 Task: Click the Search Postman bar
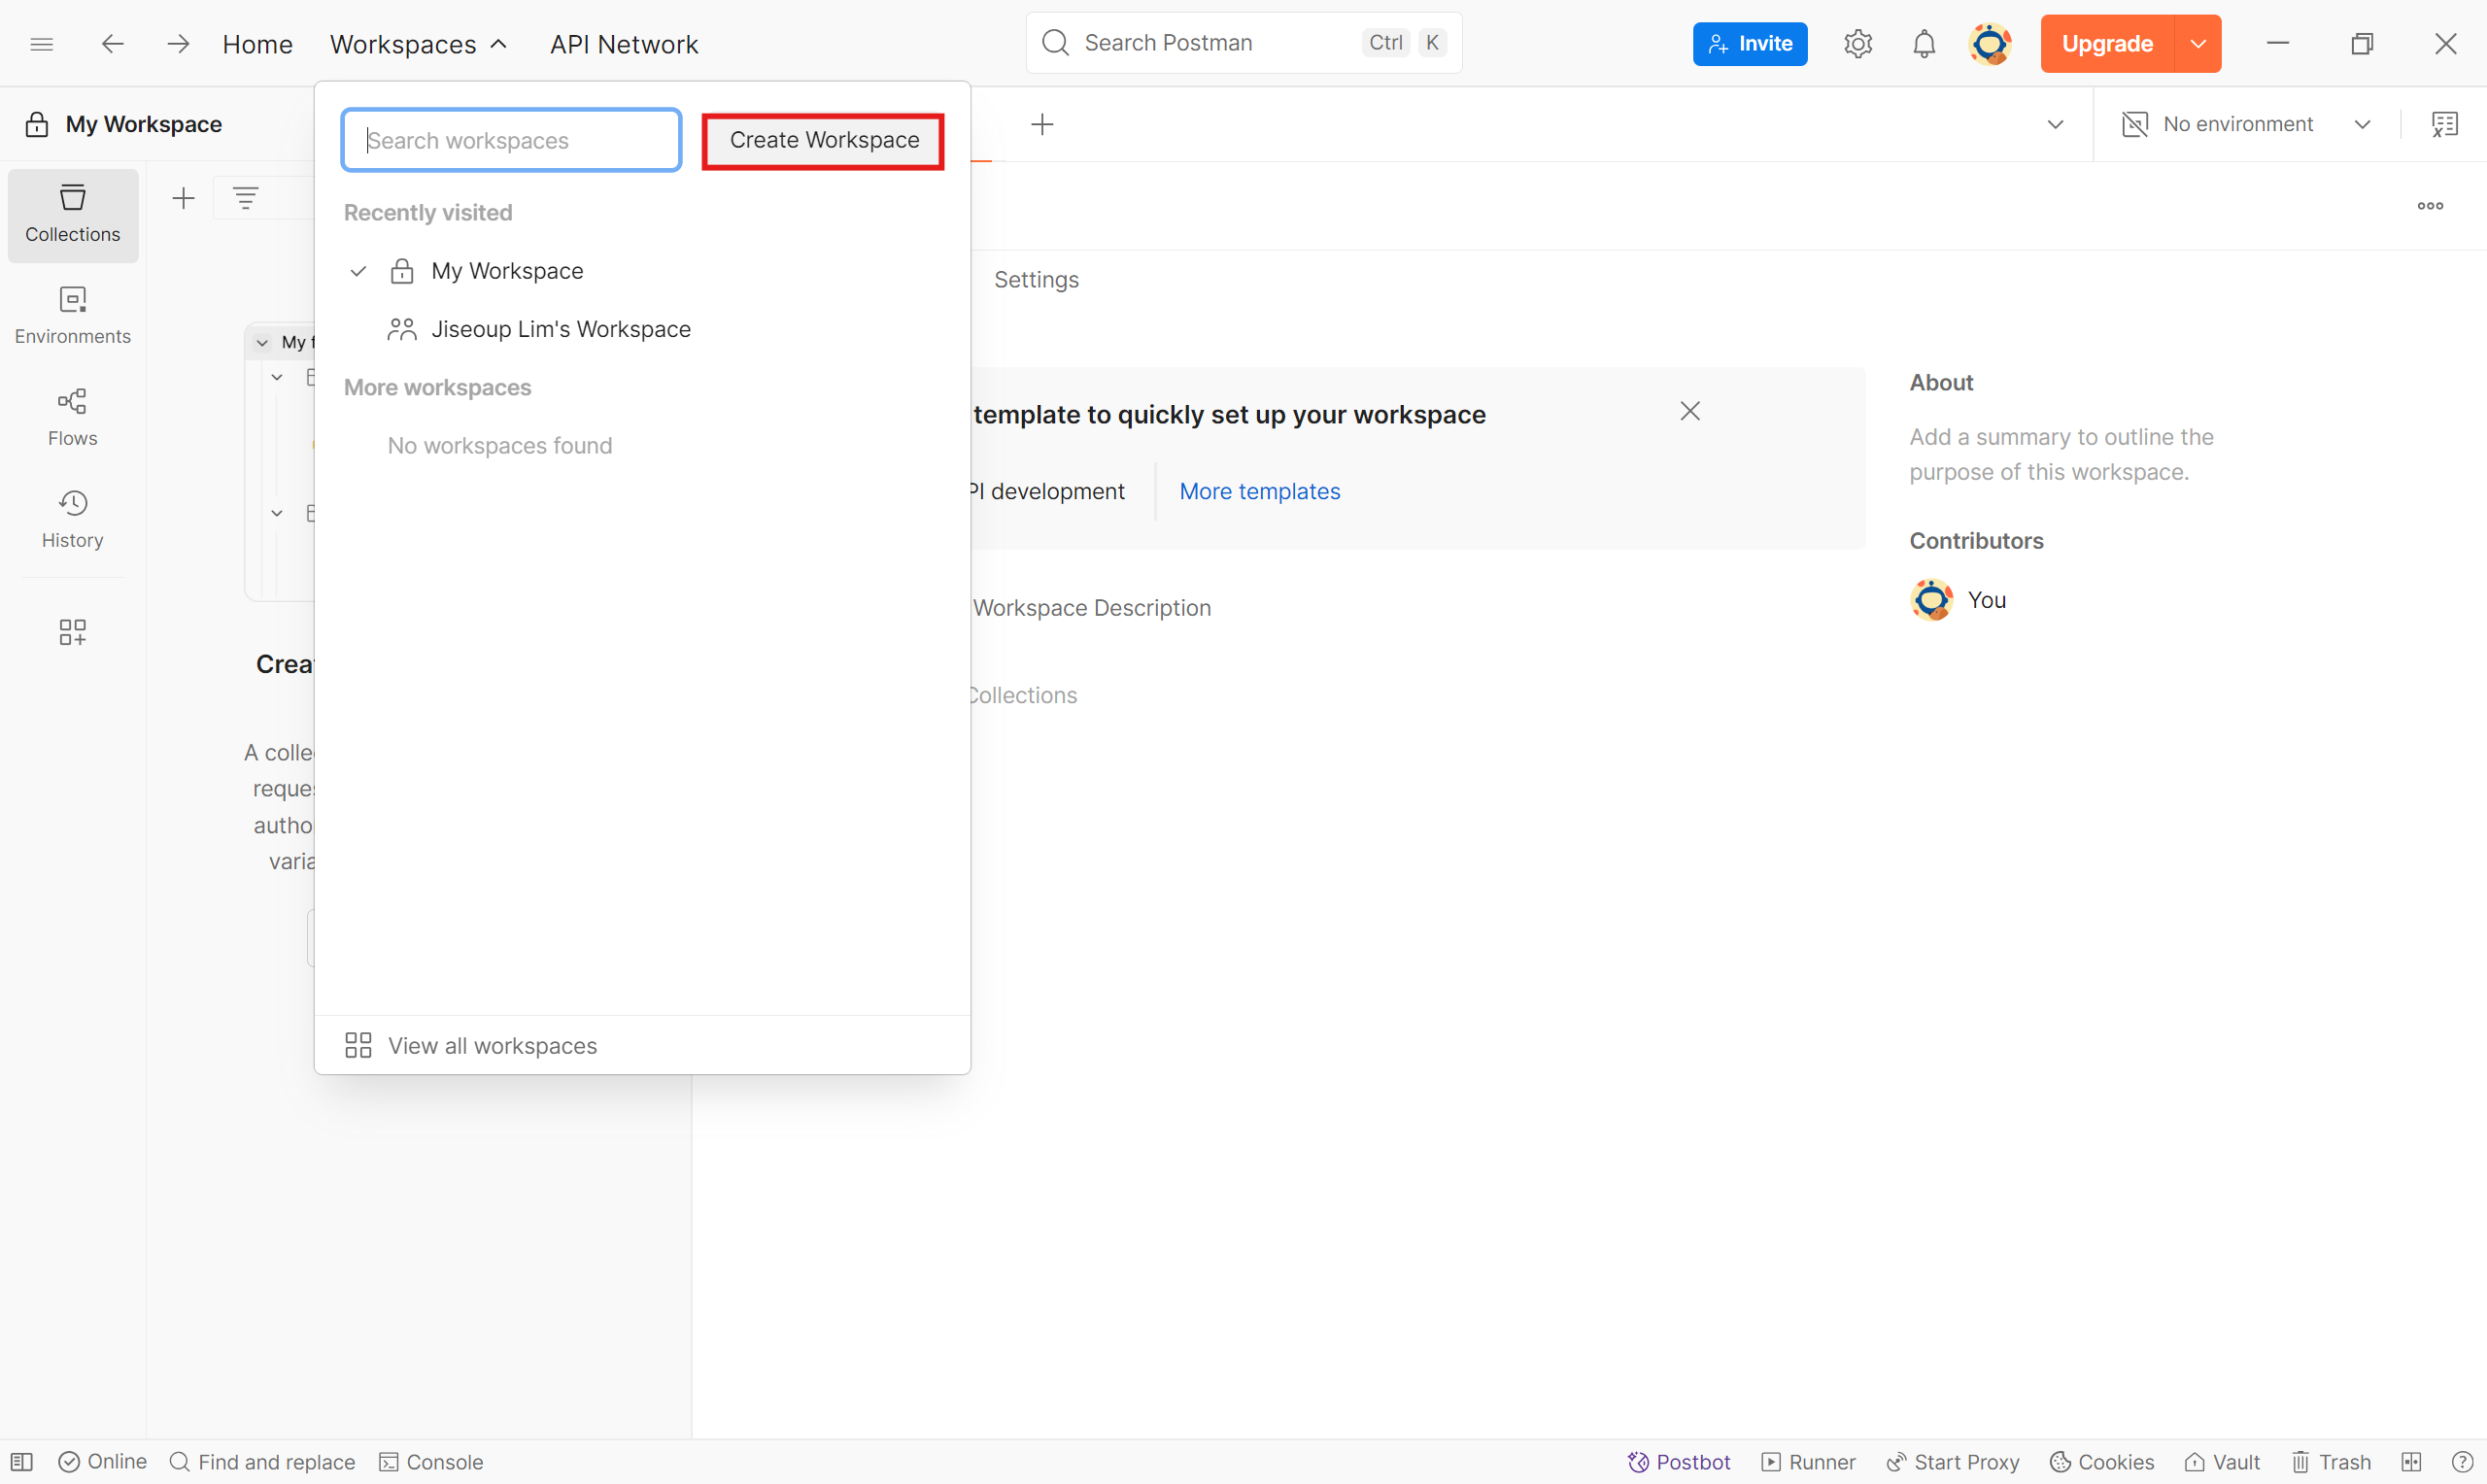1243,43
